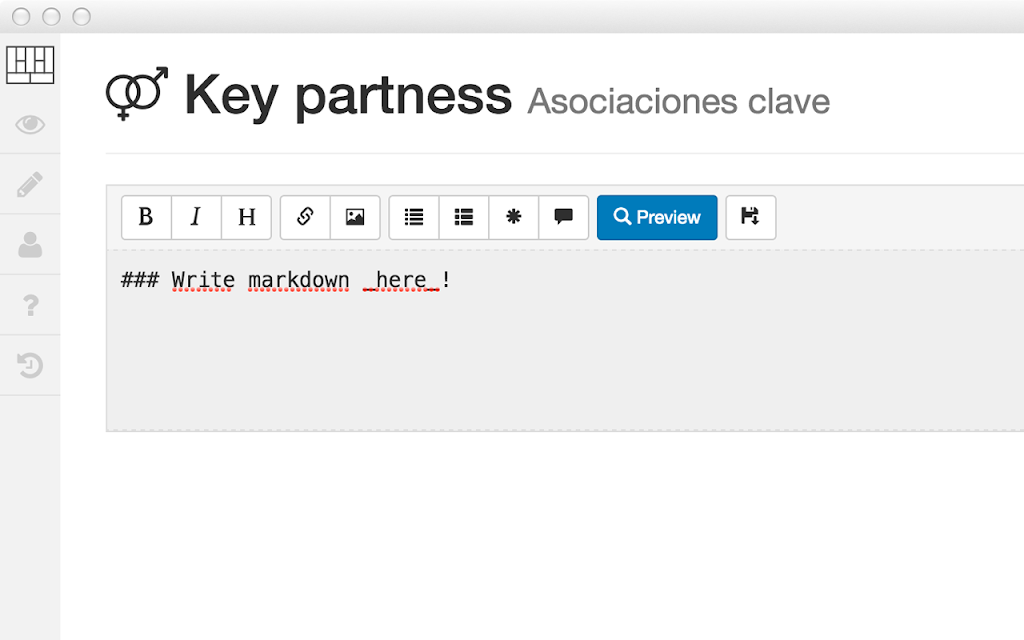This screenshot has width=1024, height=640.
Task: Insert a heading with H button
Action: pyautogui.click(x=246, y=217)
